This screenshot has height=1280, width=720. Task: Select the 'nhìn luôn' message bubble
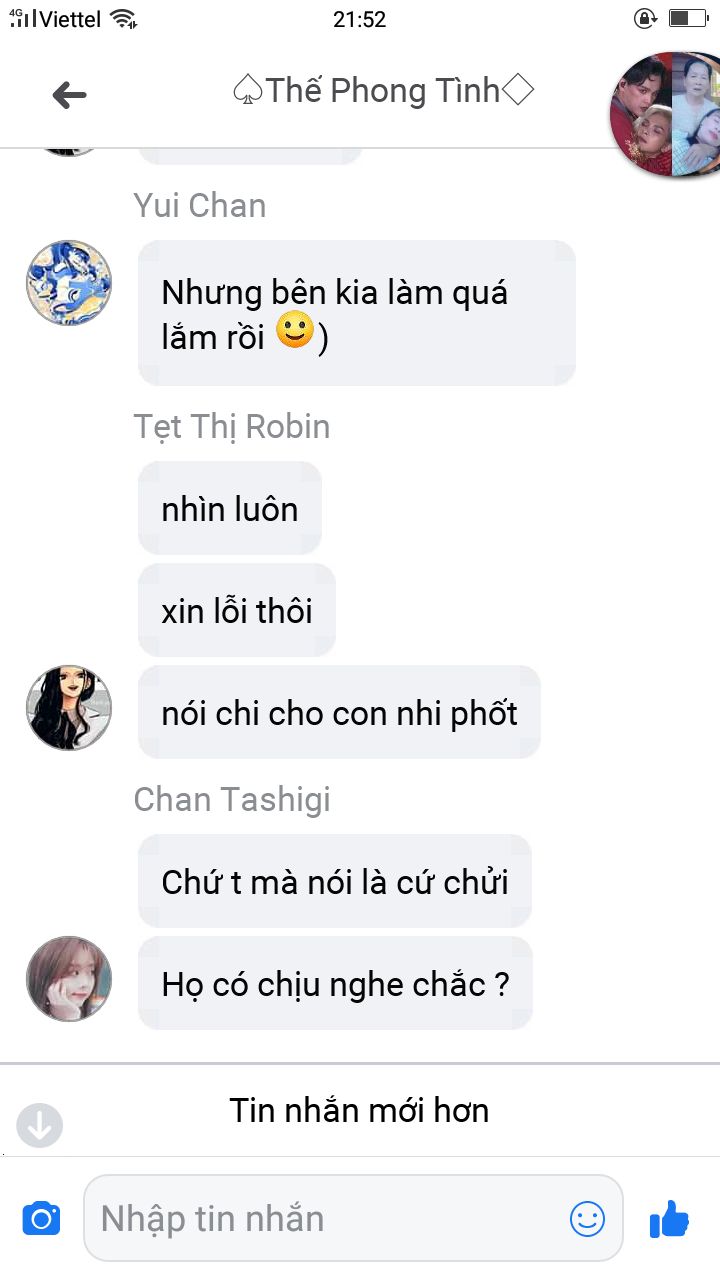coord(230,508)
